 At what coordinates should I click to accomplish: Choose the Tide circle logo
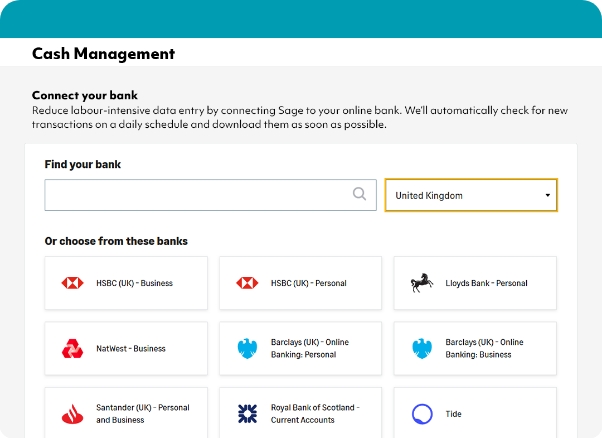click(422, 414)
